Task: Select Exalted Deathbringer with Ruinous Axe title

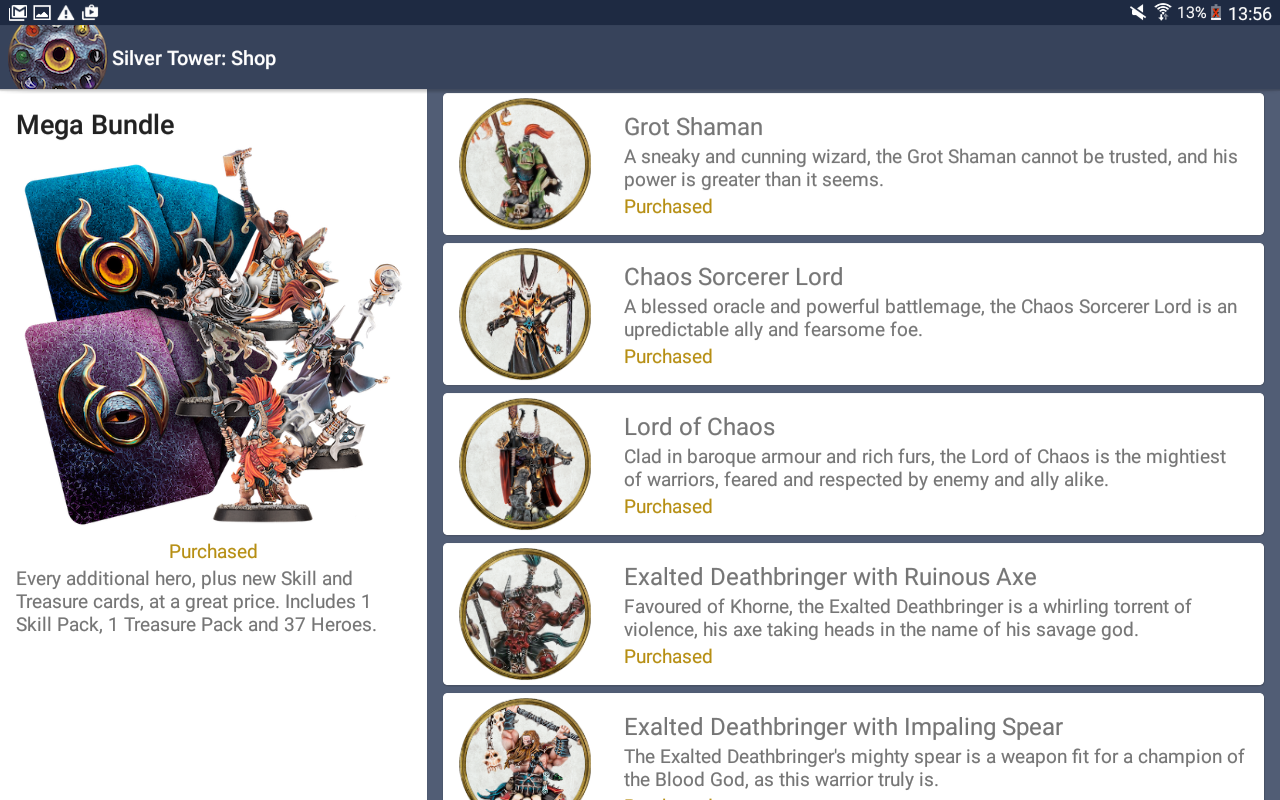Action: (x=830, y=577)
